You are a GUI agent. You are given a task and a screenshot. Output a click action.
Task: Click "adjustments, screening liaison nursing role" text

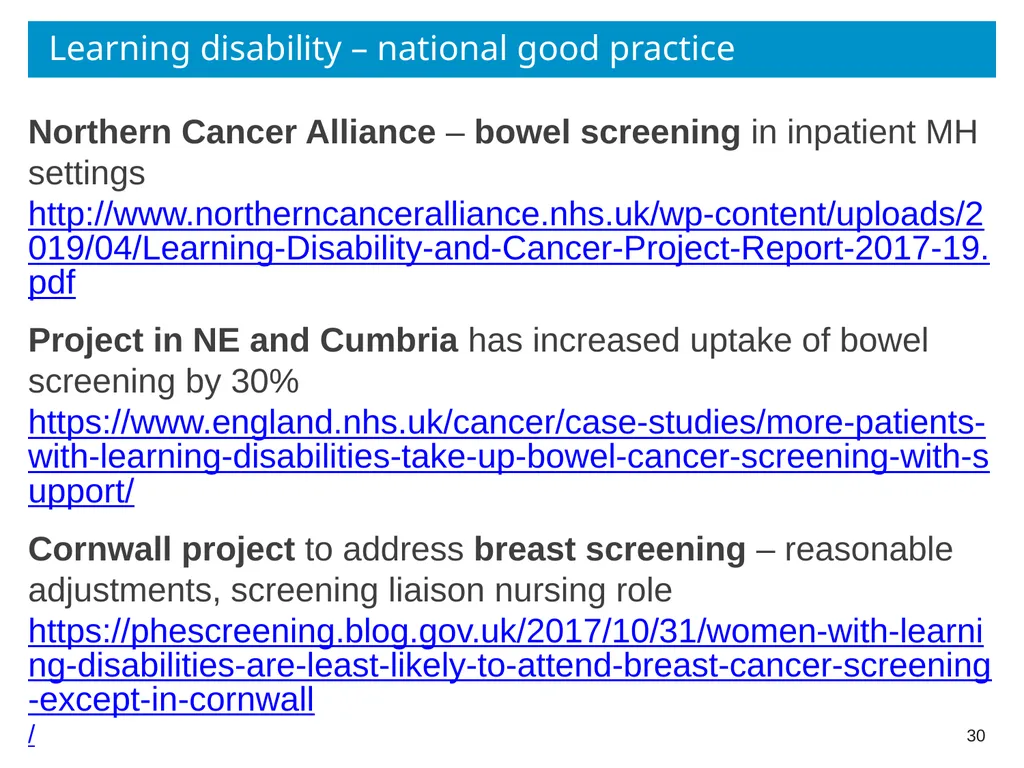(350, 591)
